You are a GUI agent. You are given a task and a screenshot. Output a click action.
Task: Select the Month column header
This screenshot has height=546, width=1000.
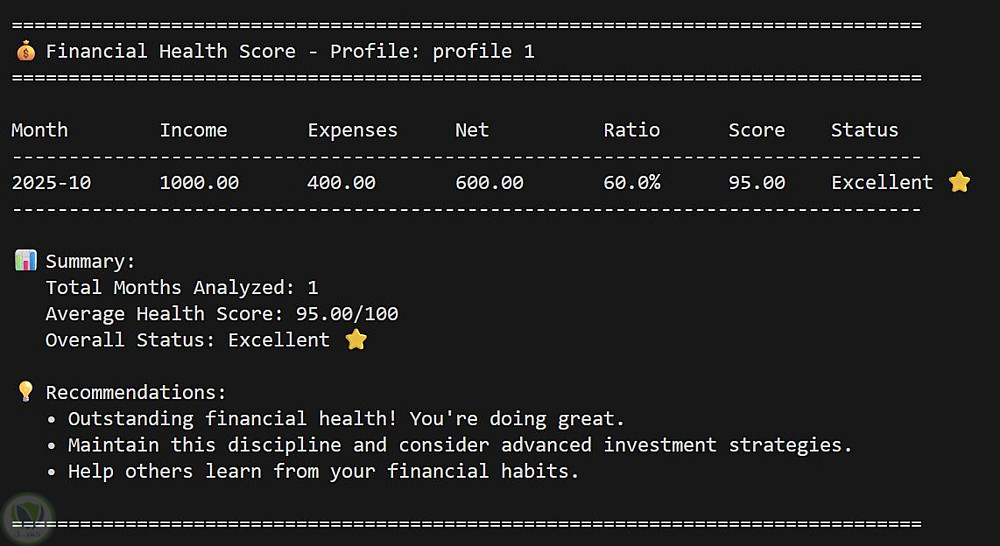coord(40,130)
